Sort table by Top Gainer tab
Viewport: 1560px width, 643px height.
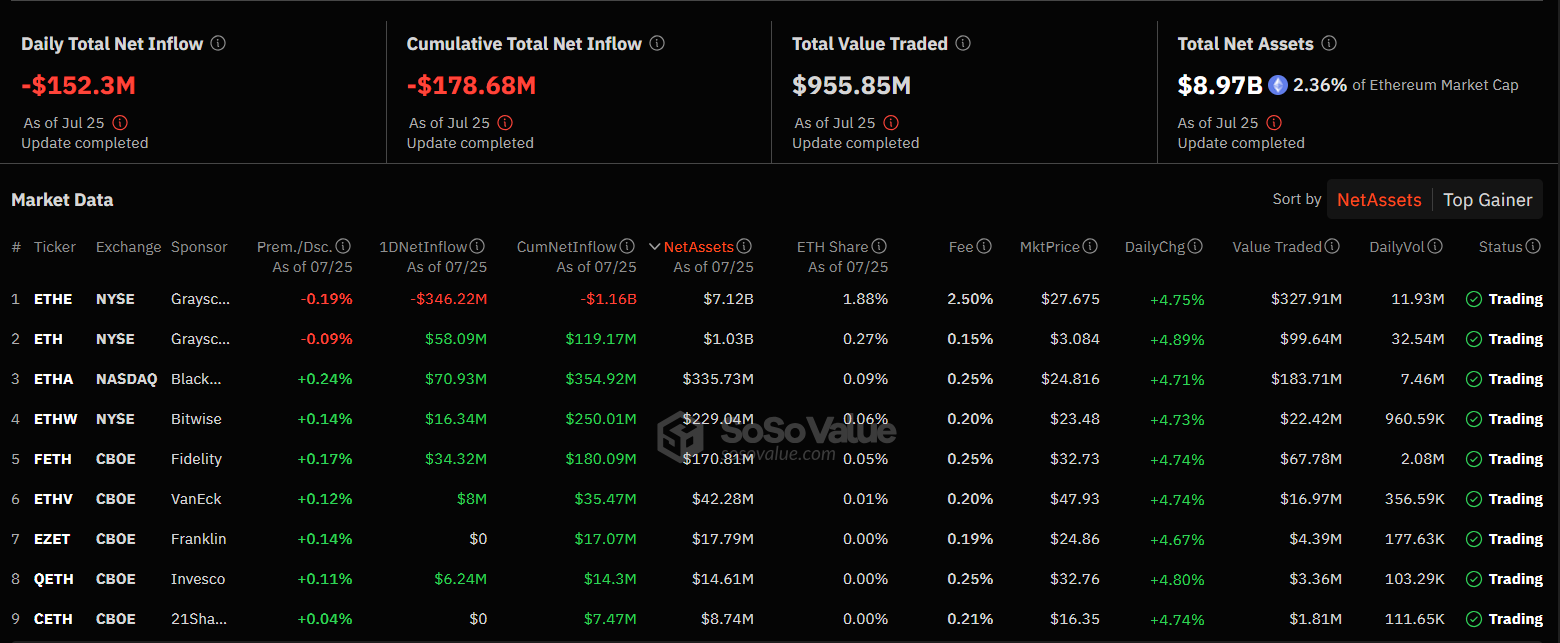point(1488,200)
